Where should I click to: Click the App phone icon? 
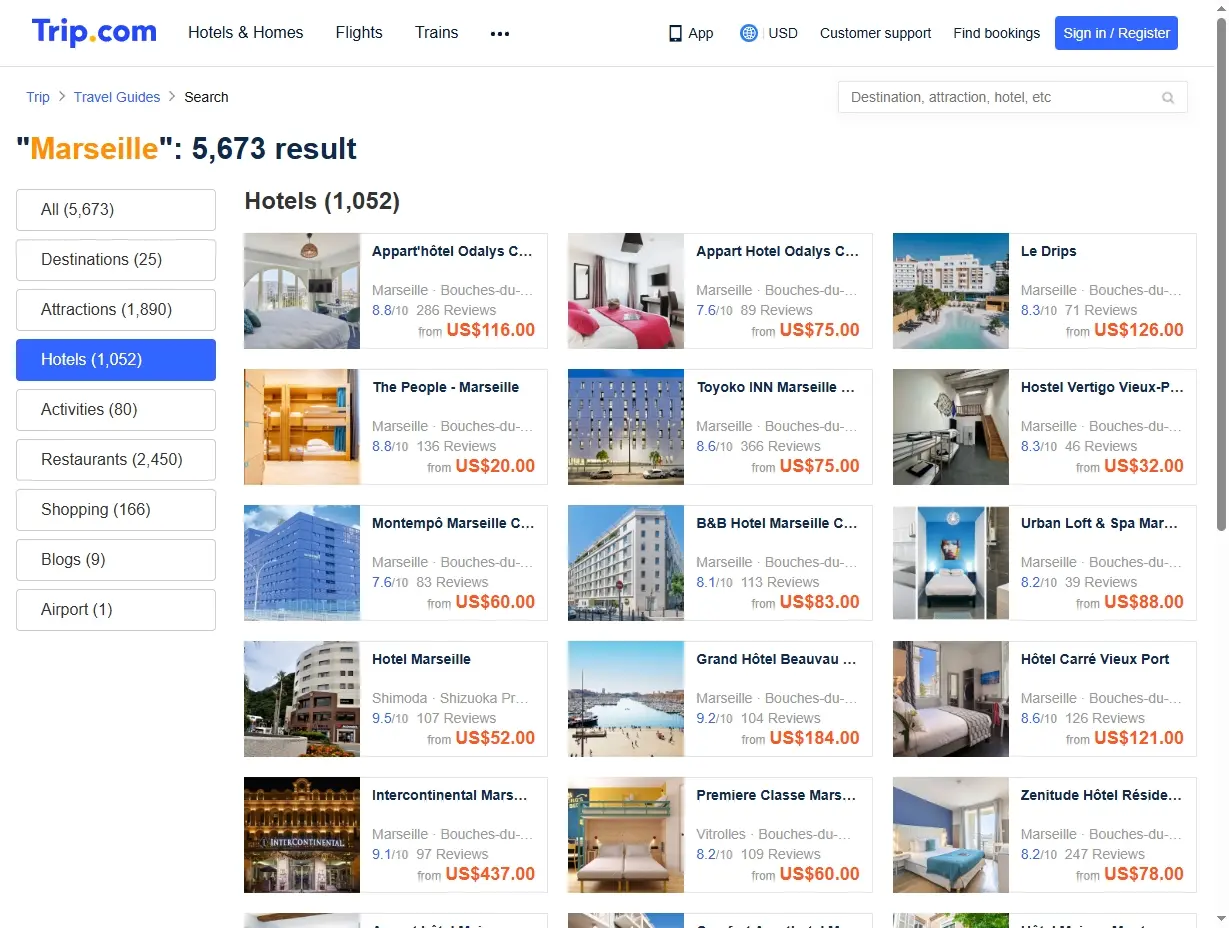675,33
